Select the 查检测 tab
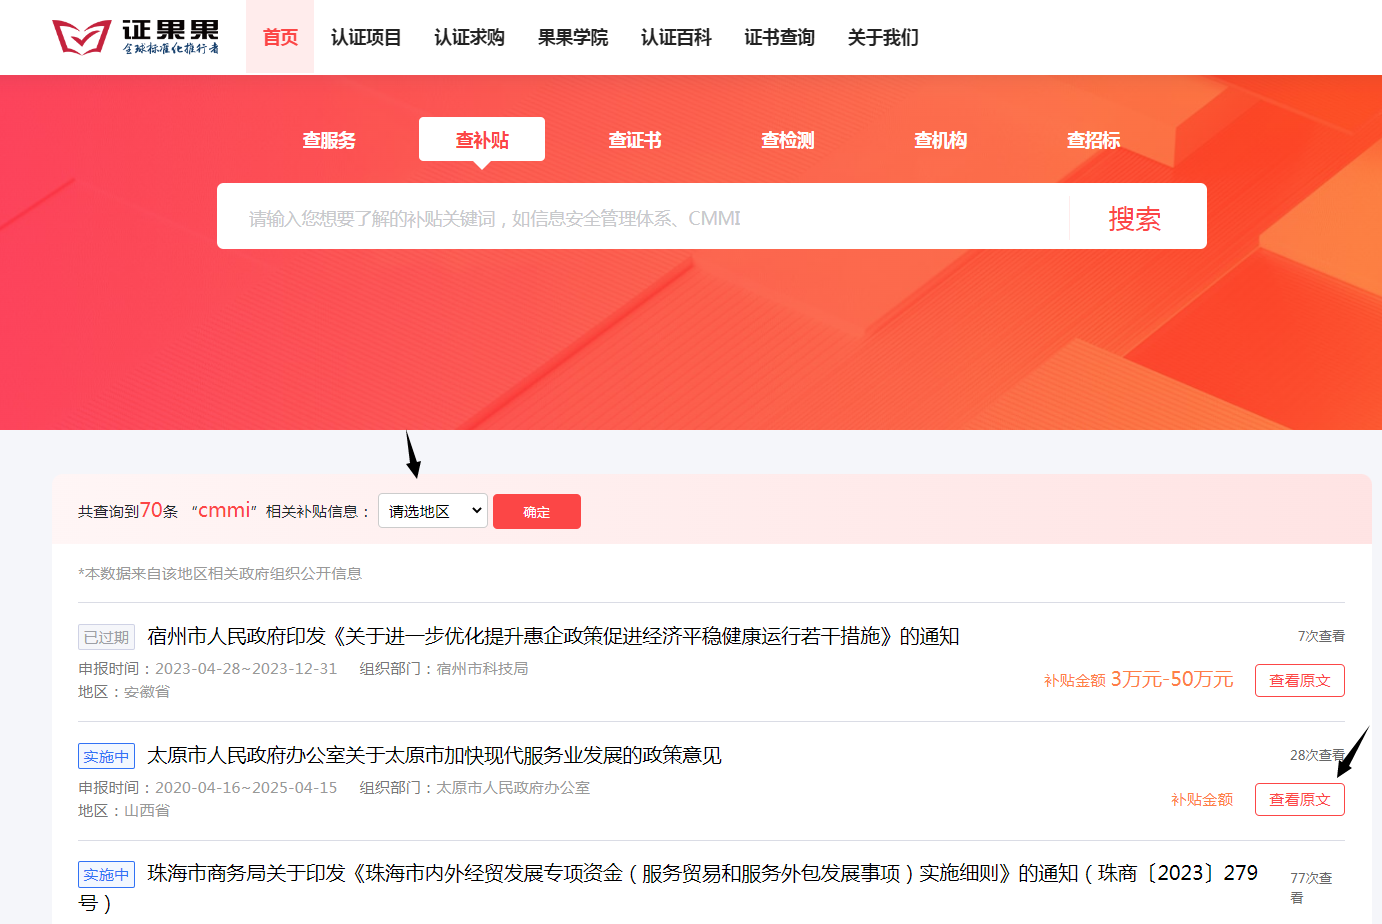The width and height of the screenshot is (1382, 924). tap(788, 140)
